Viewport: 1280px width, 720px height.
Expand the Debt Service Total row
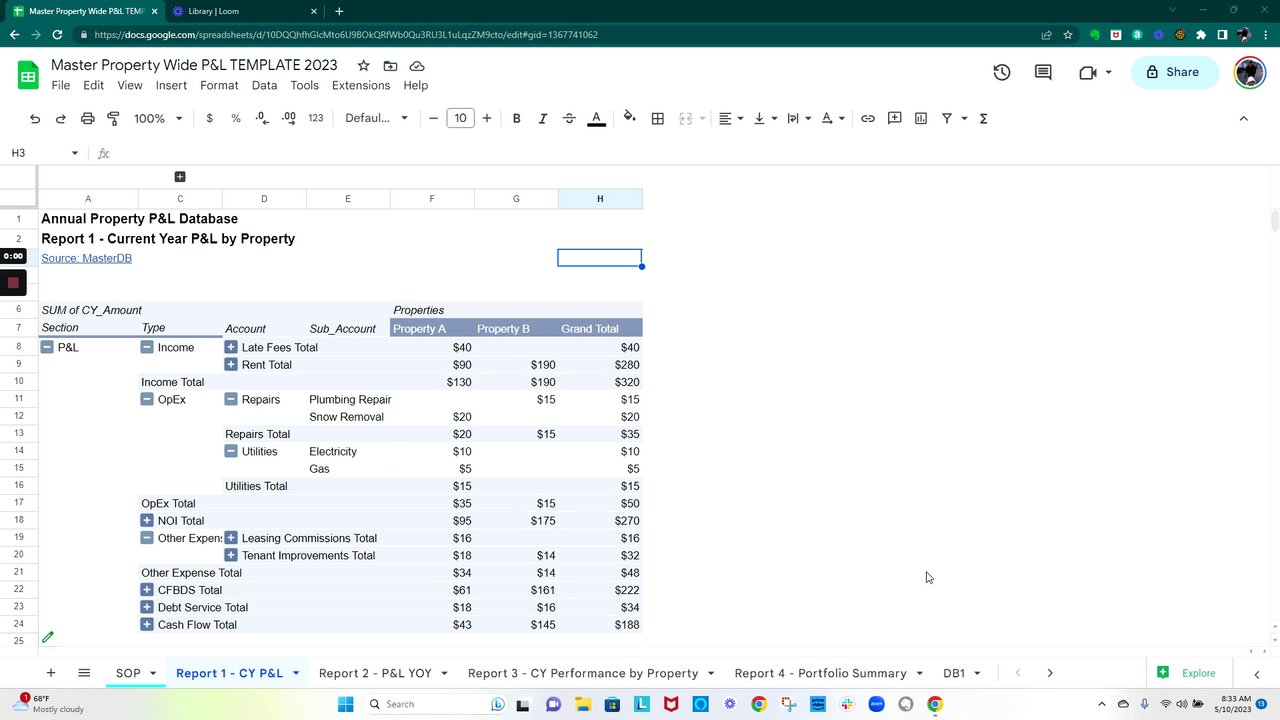click(147, 607)
